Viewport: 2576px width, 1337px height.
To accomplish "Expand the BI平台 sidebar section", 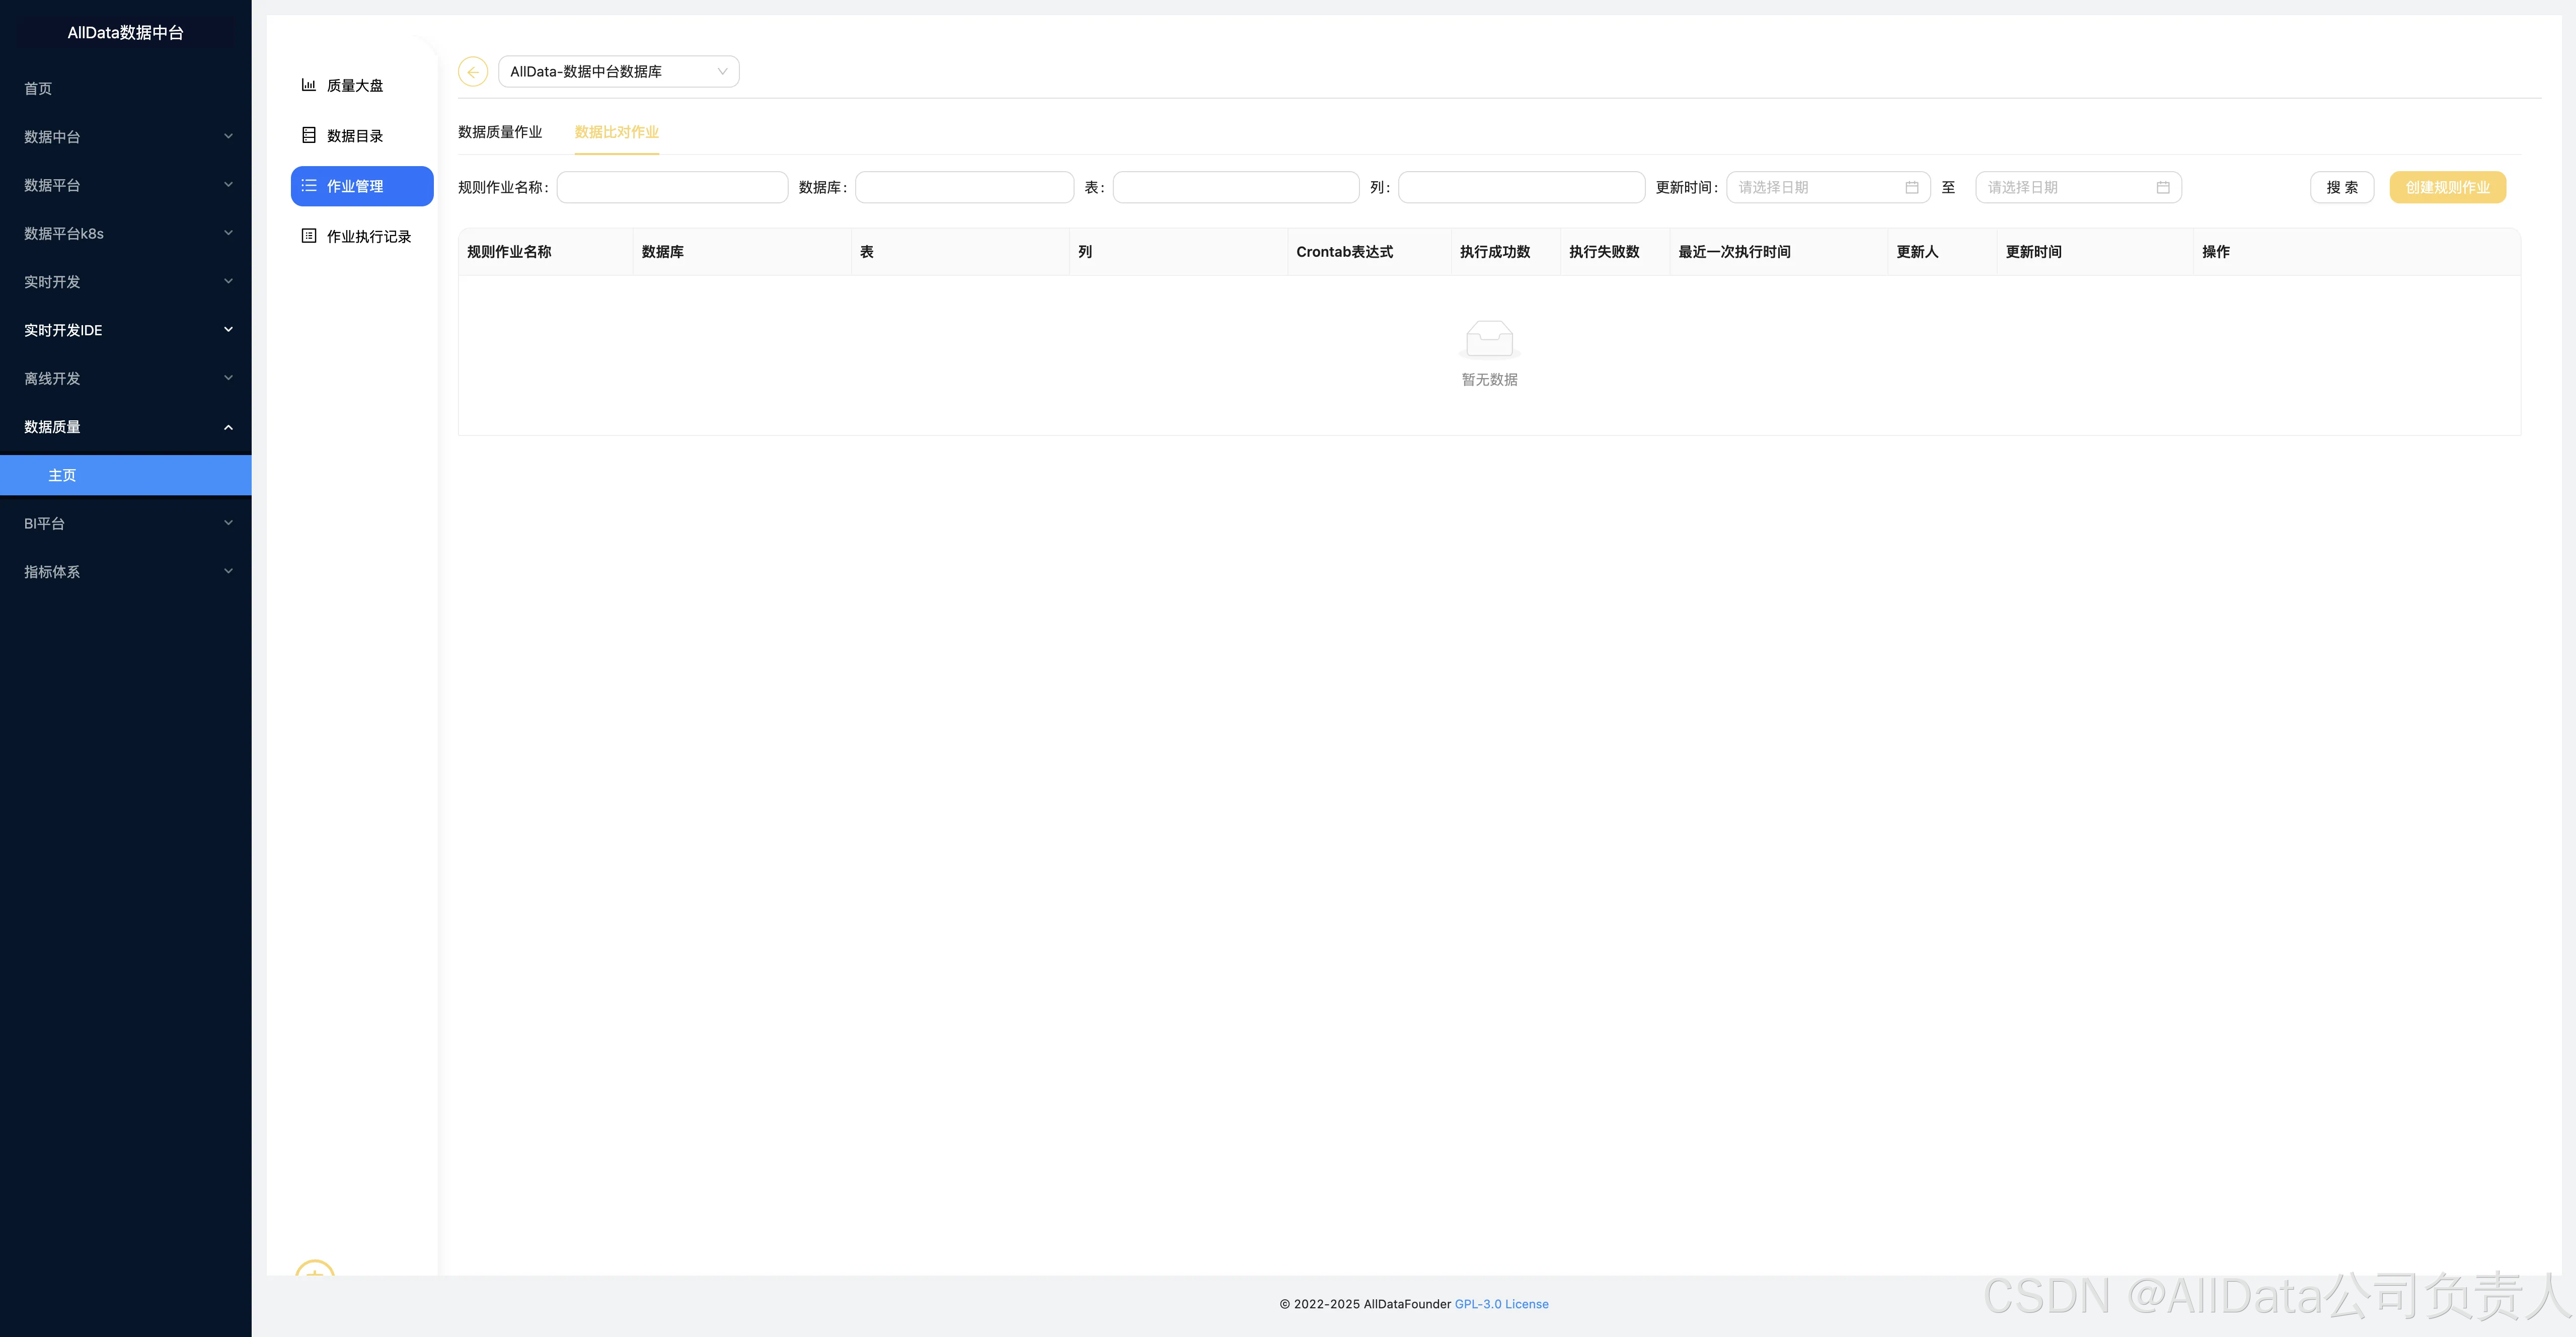I will [x=125, y=523].
